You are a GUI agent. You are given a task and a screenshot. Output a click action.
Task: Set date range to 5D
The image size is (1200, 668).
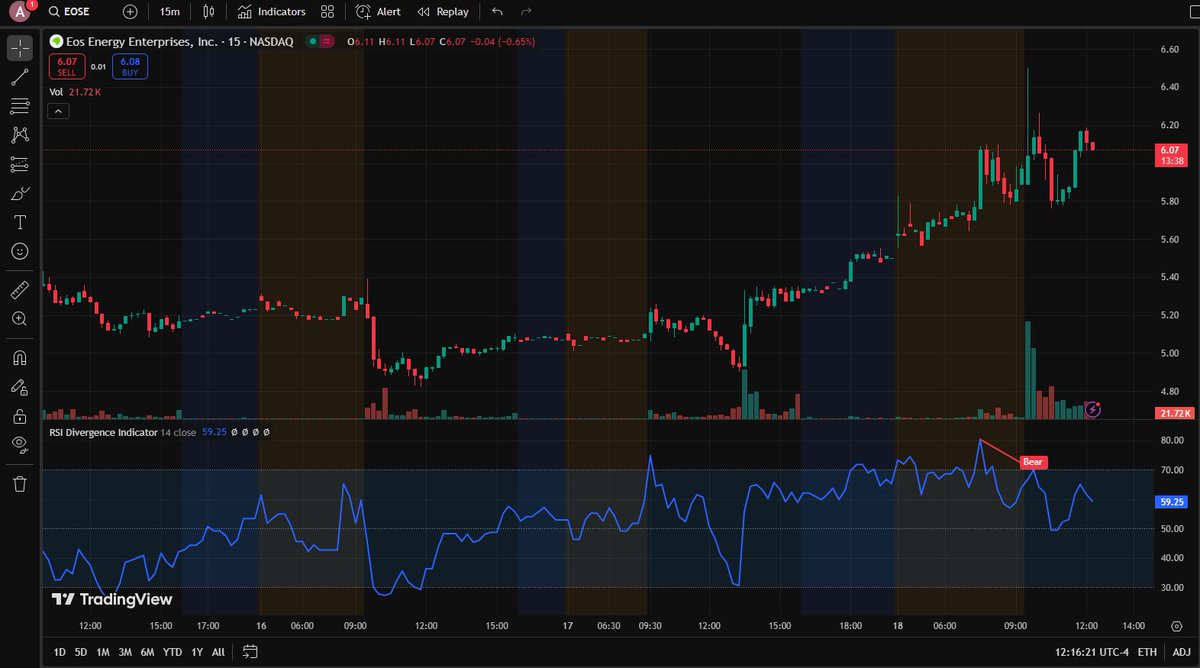pyautogui.click(x=81, y=652)
